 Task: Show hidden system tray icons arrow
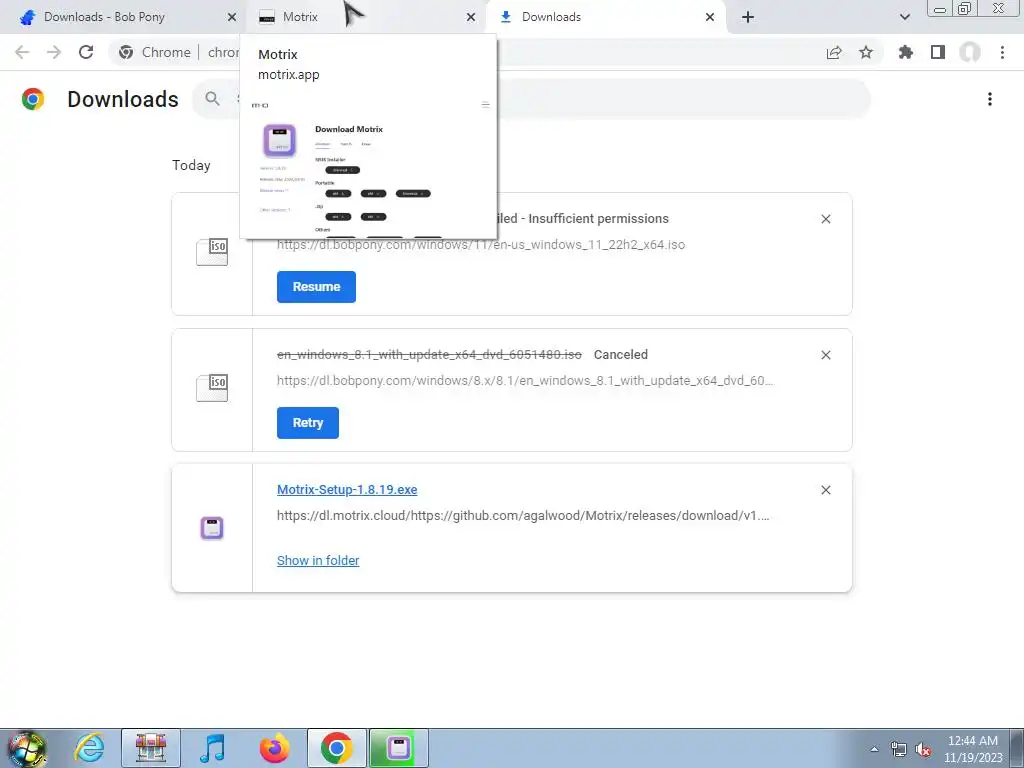(874, 749)
